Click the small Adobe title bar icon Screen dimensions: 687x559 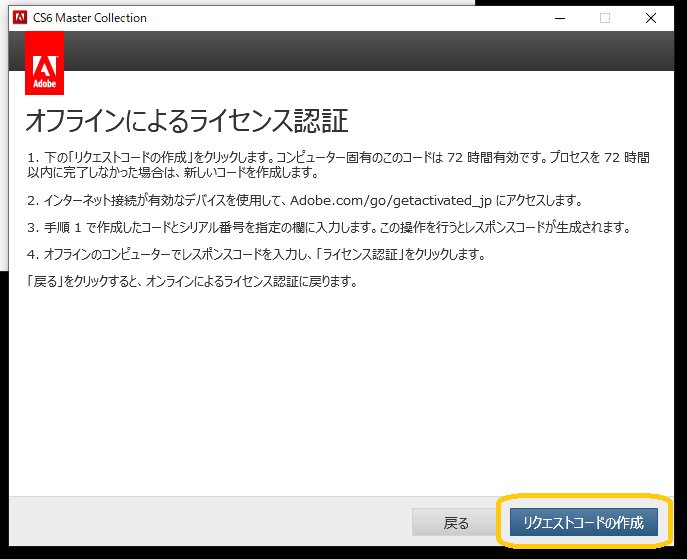coord(20,18)
